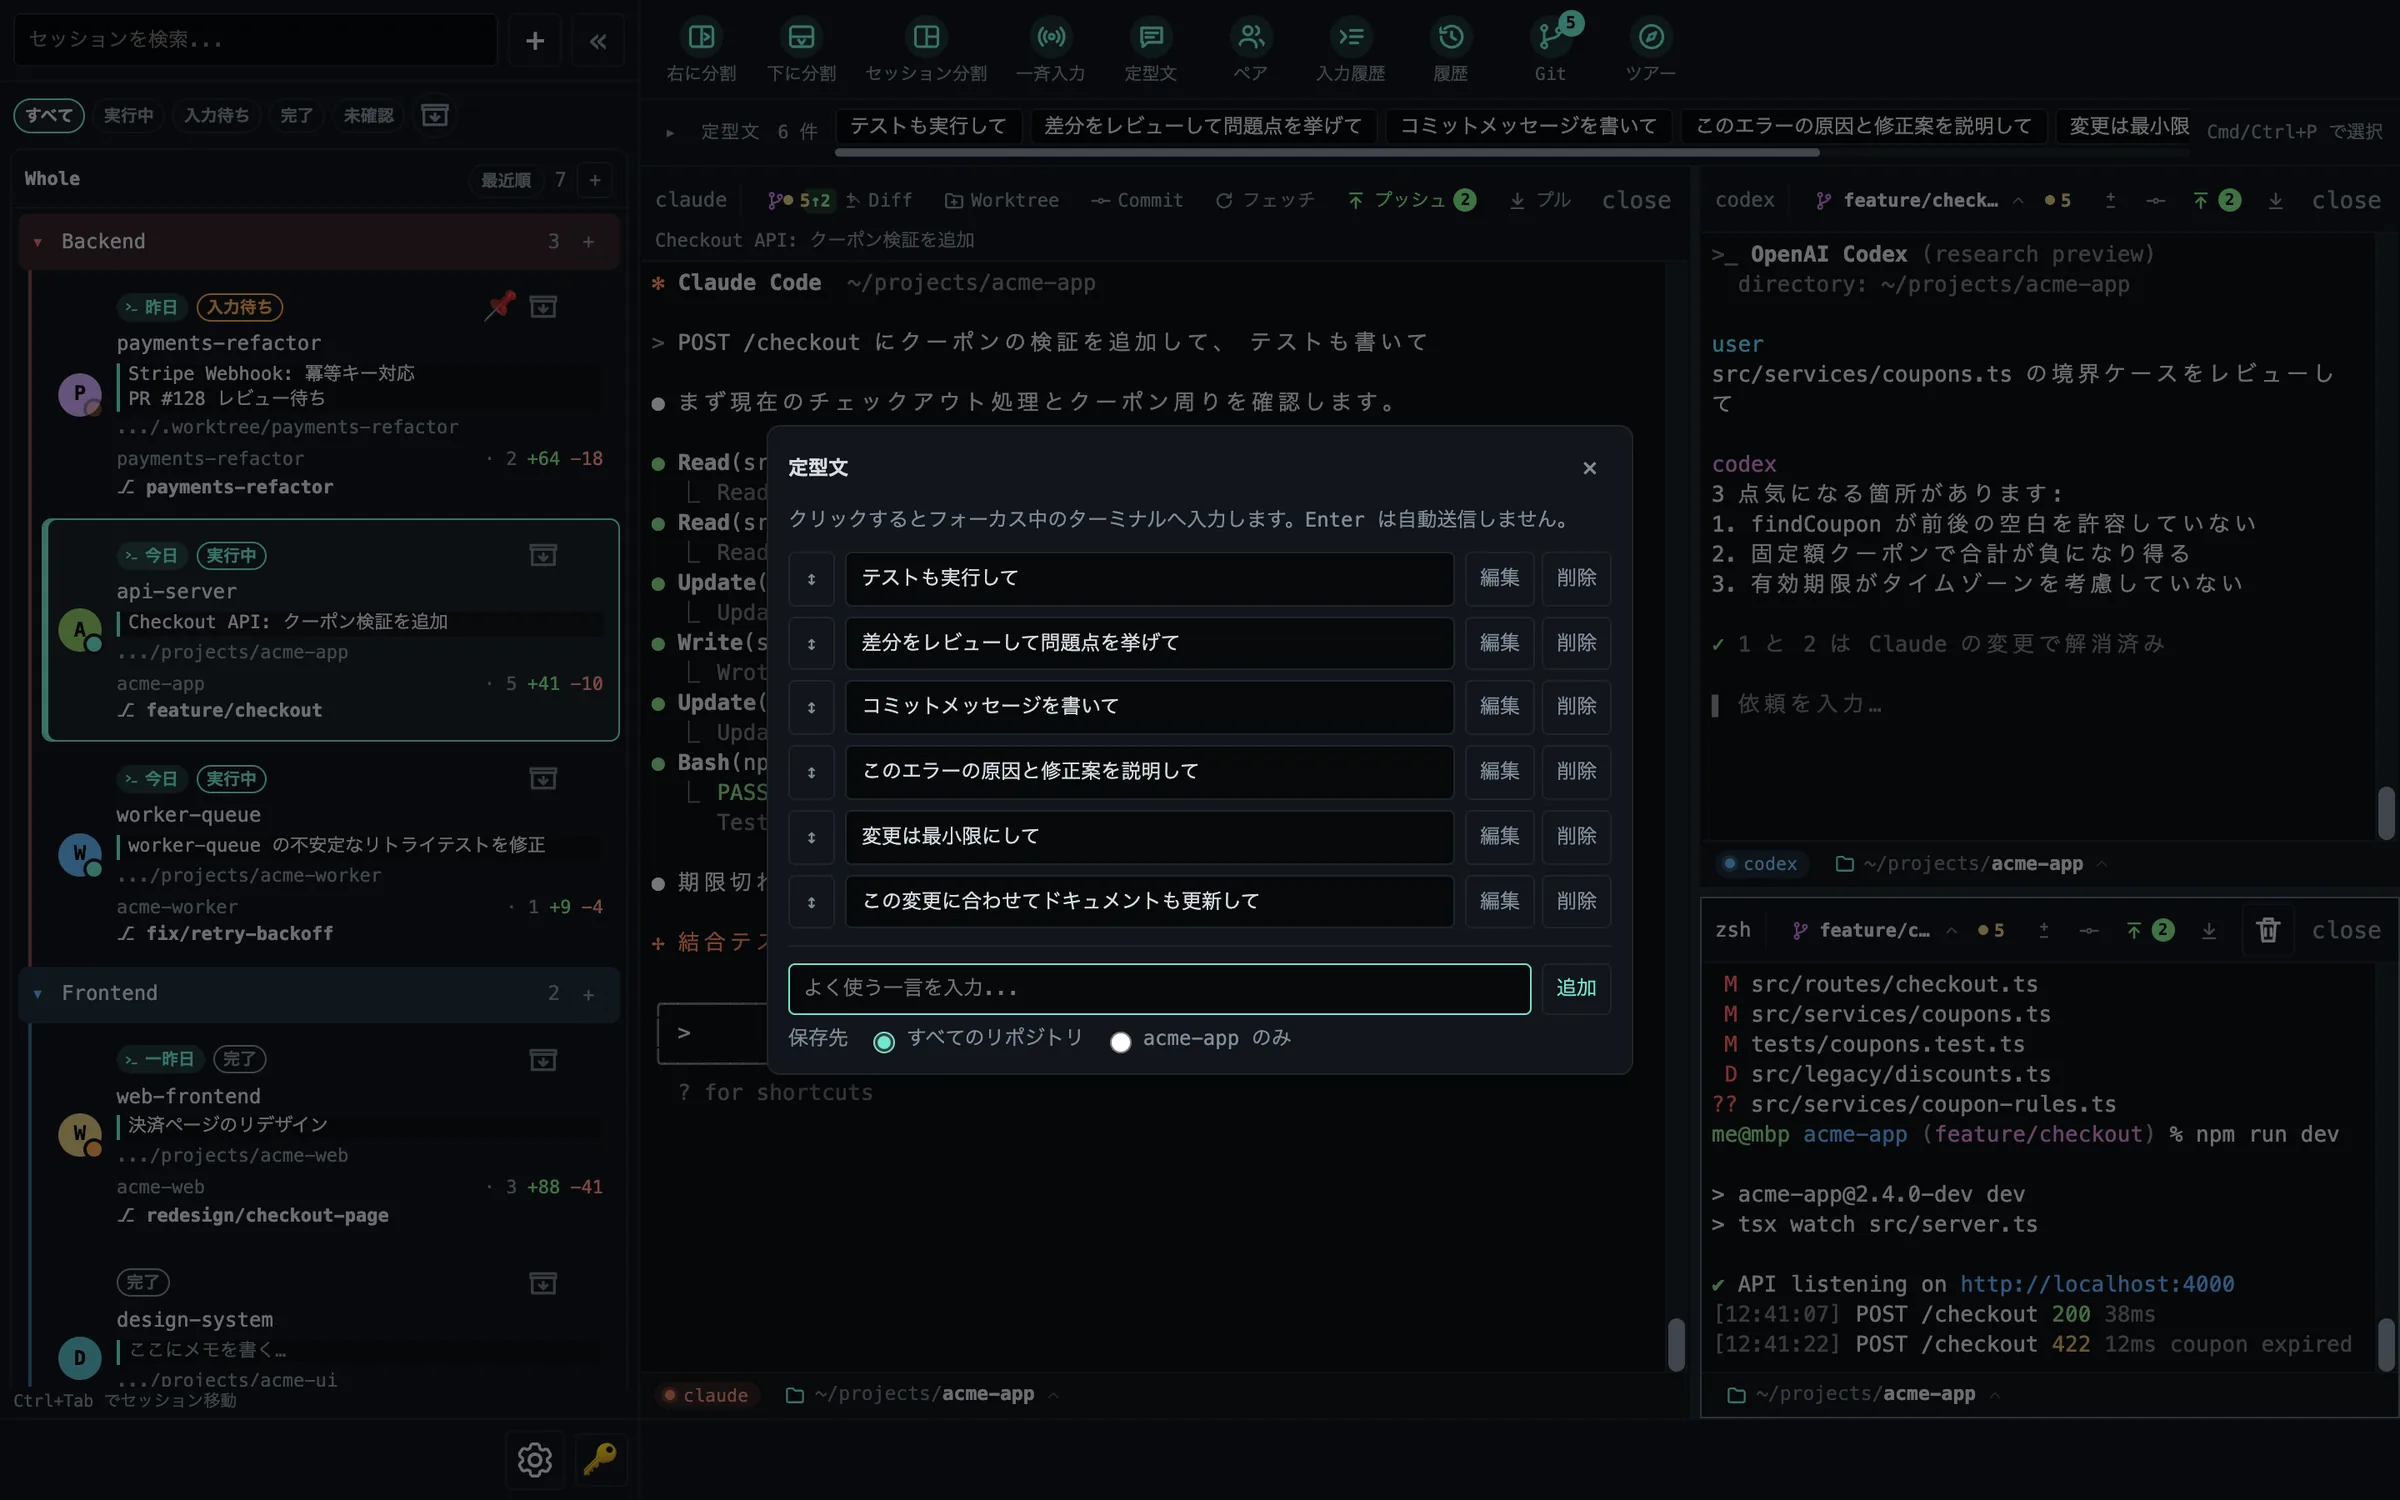Focus the よく使う一言を入力 field
The height and width of the screenshot is (1500, 2400).
1159,988
